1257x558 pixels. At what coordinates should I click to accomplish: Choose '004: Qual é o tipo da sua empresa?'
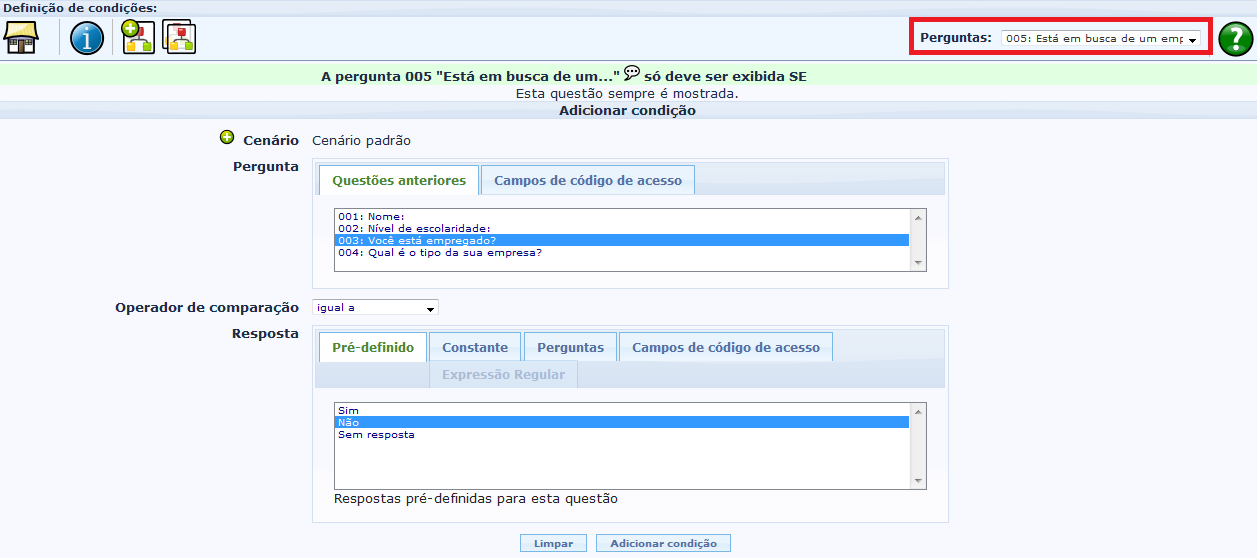[x=440, y=252]
